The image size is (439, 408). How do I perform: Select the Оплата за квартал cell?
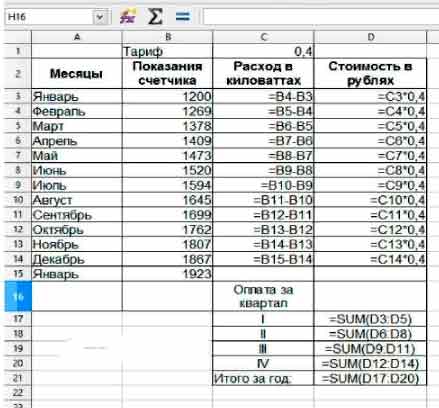click(x=263, y=296)
